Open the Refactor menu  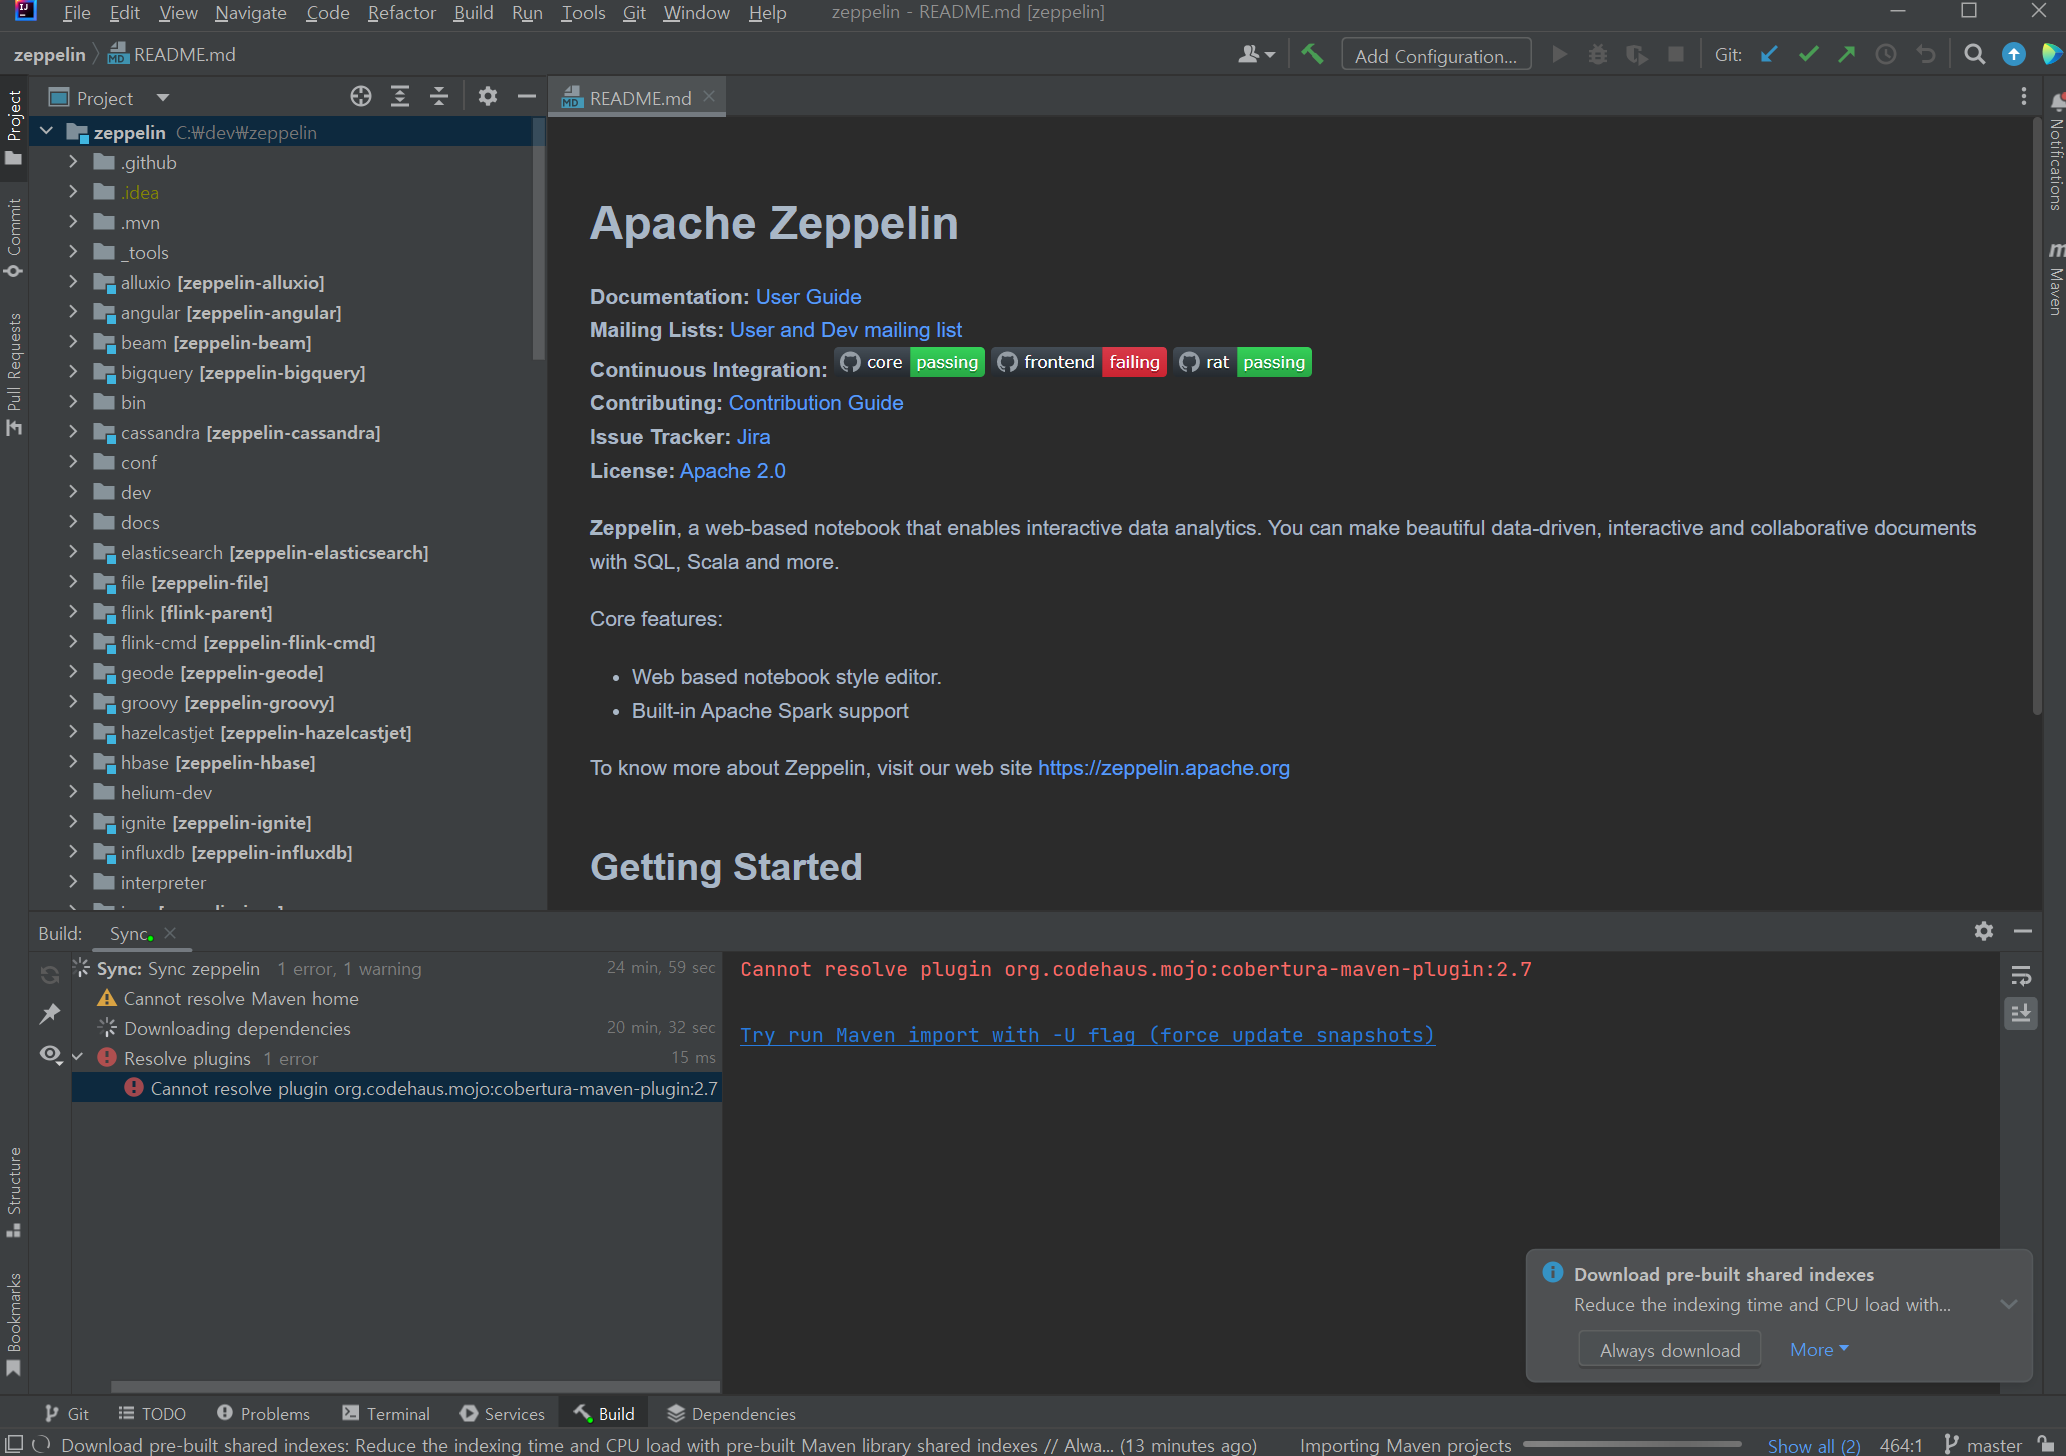(401, 13)
